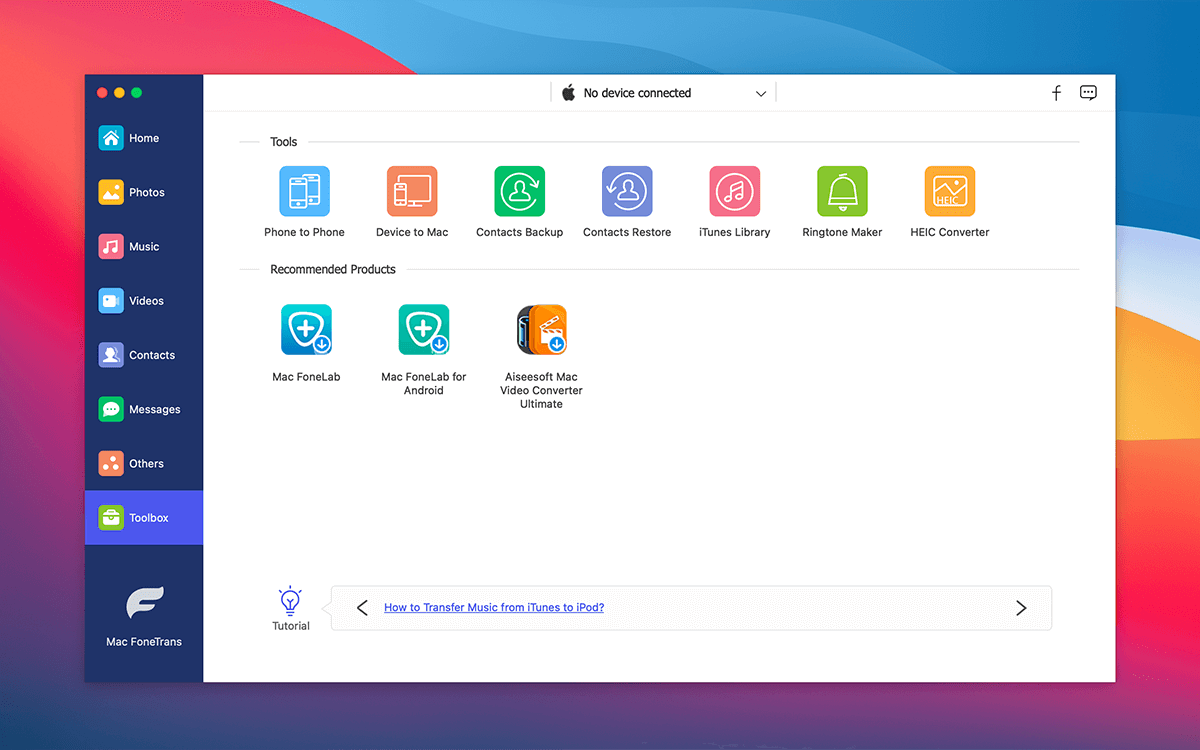
Task: Open Videos section in sidebar
Action: 144,301
